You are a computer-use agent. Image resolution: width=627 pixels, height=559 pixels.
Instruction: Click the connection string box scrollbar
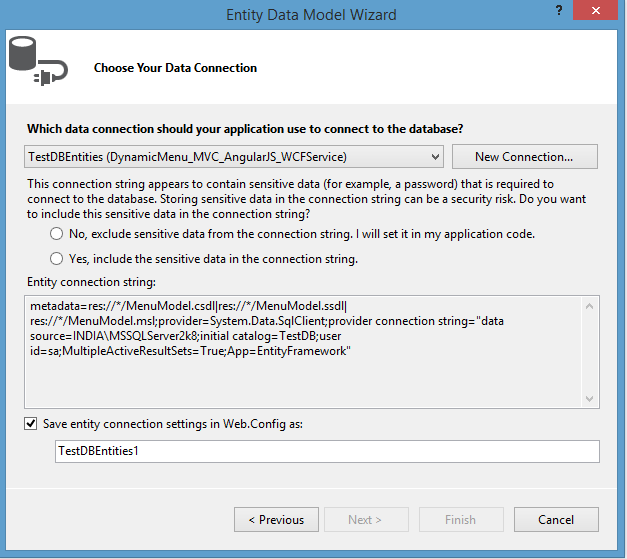(x=592, y=350)
